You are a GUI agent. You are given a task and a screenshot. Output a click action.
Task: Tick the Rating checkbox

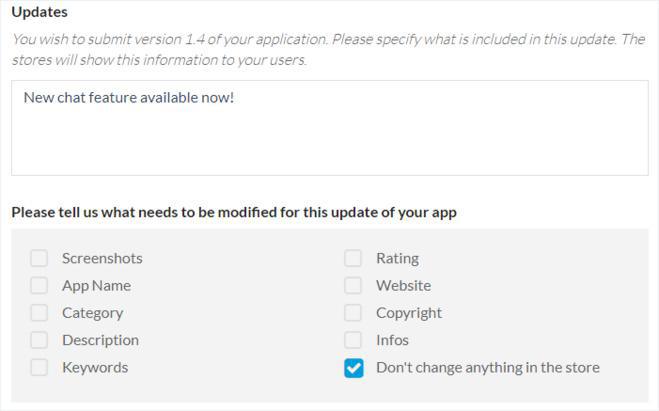(x=353, y=258)
